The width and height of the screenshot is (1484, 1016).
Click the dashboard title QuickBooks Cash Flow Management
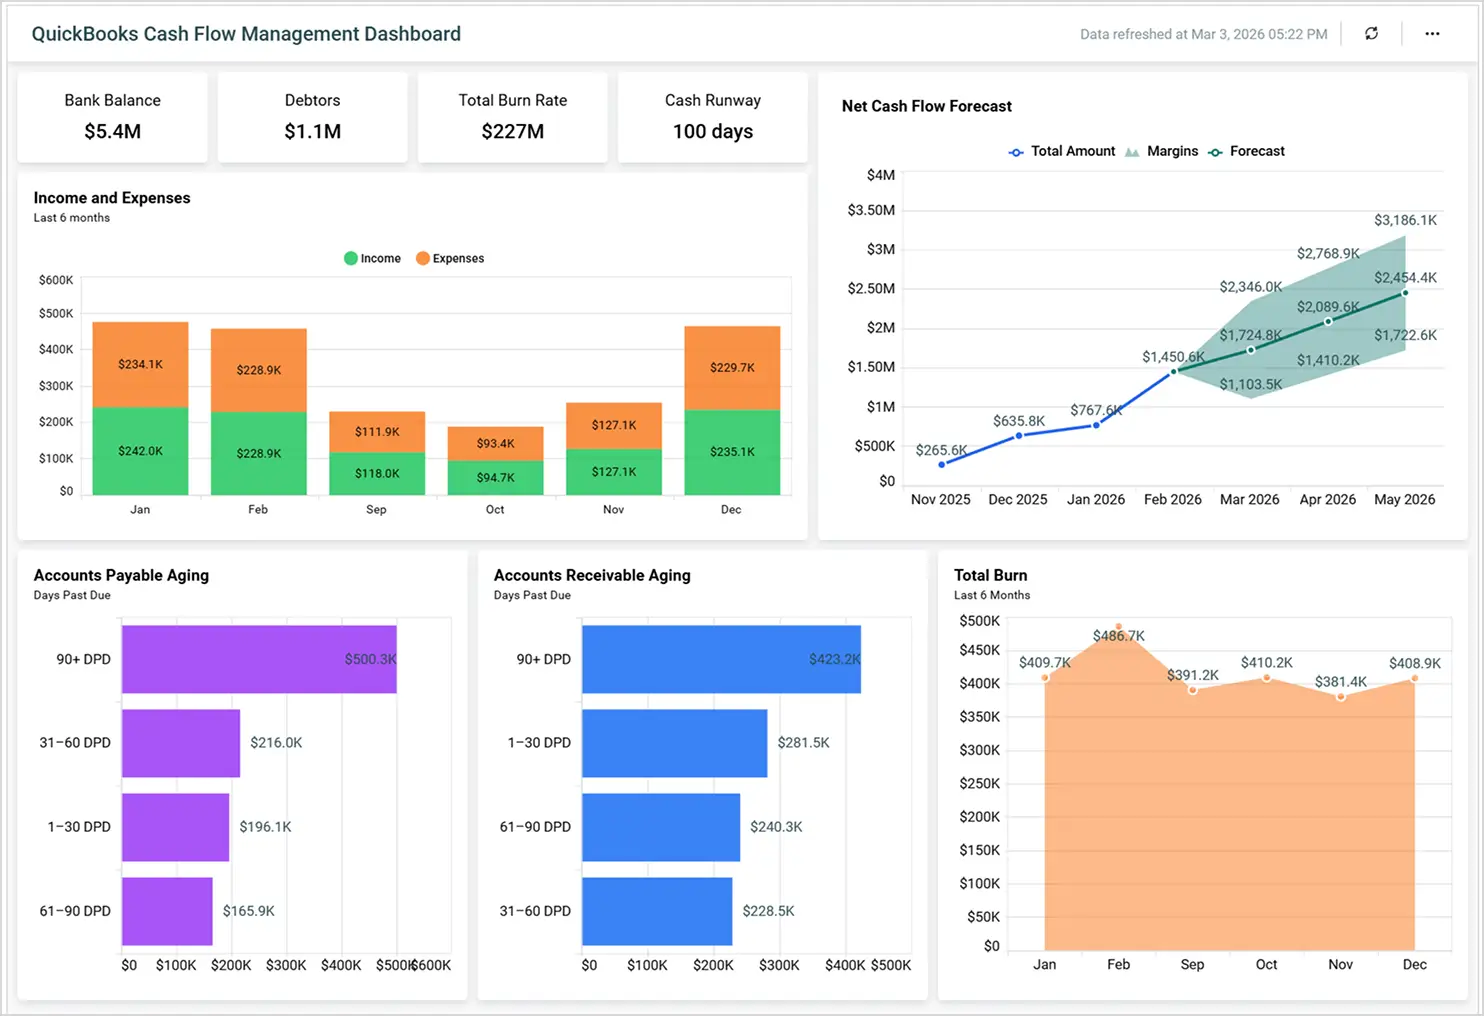tap(246, 34)
